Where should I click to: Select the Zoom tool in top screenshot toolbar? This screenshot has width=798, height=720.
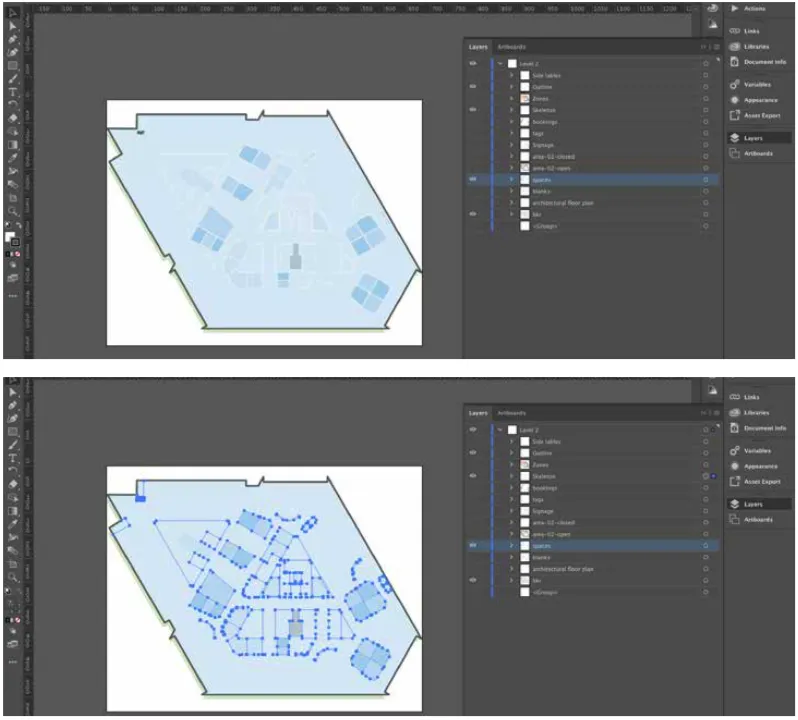pos(13,211)
